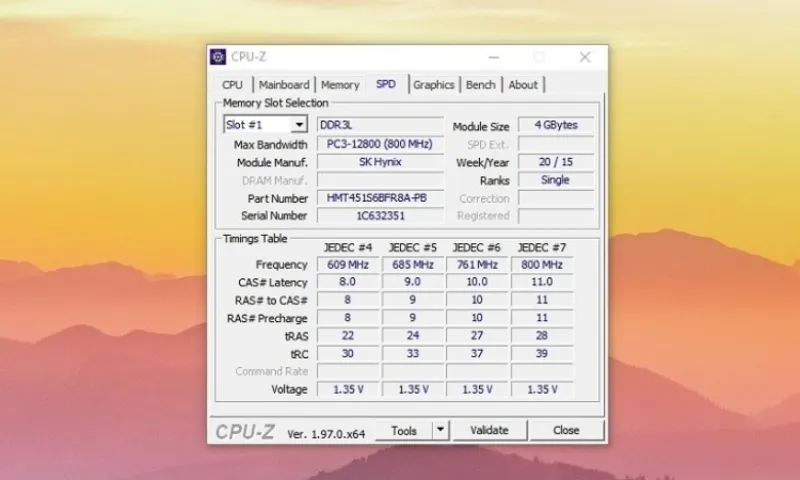The width and height of the screenshot is (800, 480).
Task: Click the JEDEC #6 column header
Action: [477, 247]
